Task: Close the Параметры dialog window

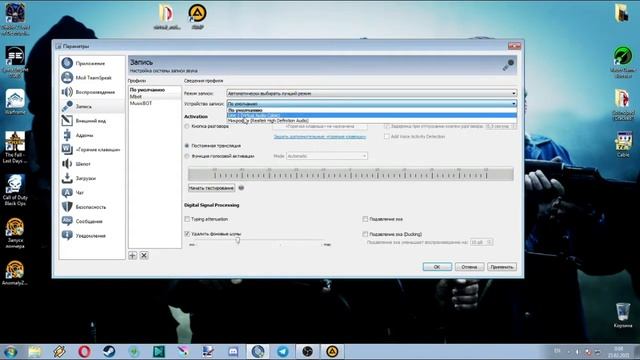Action: [x=514, y=46]
